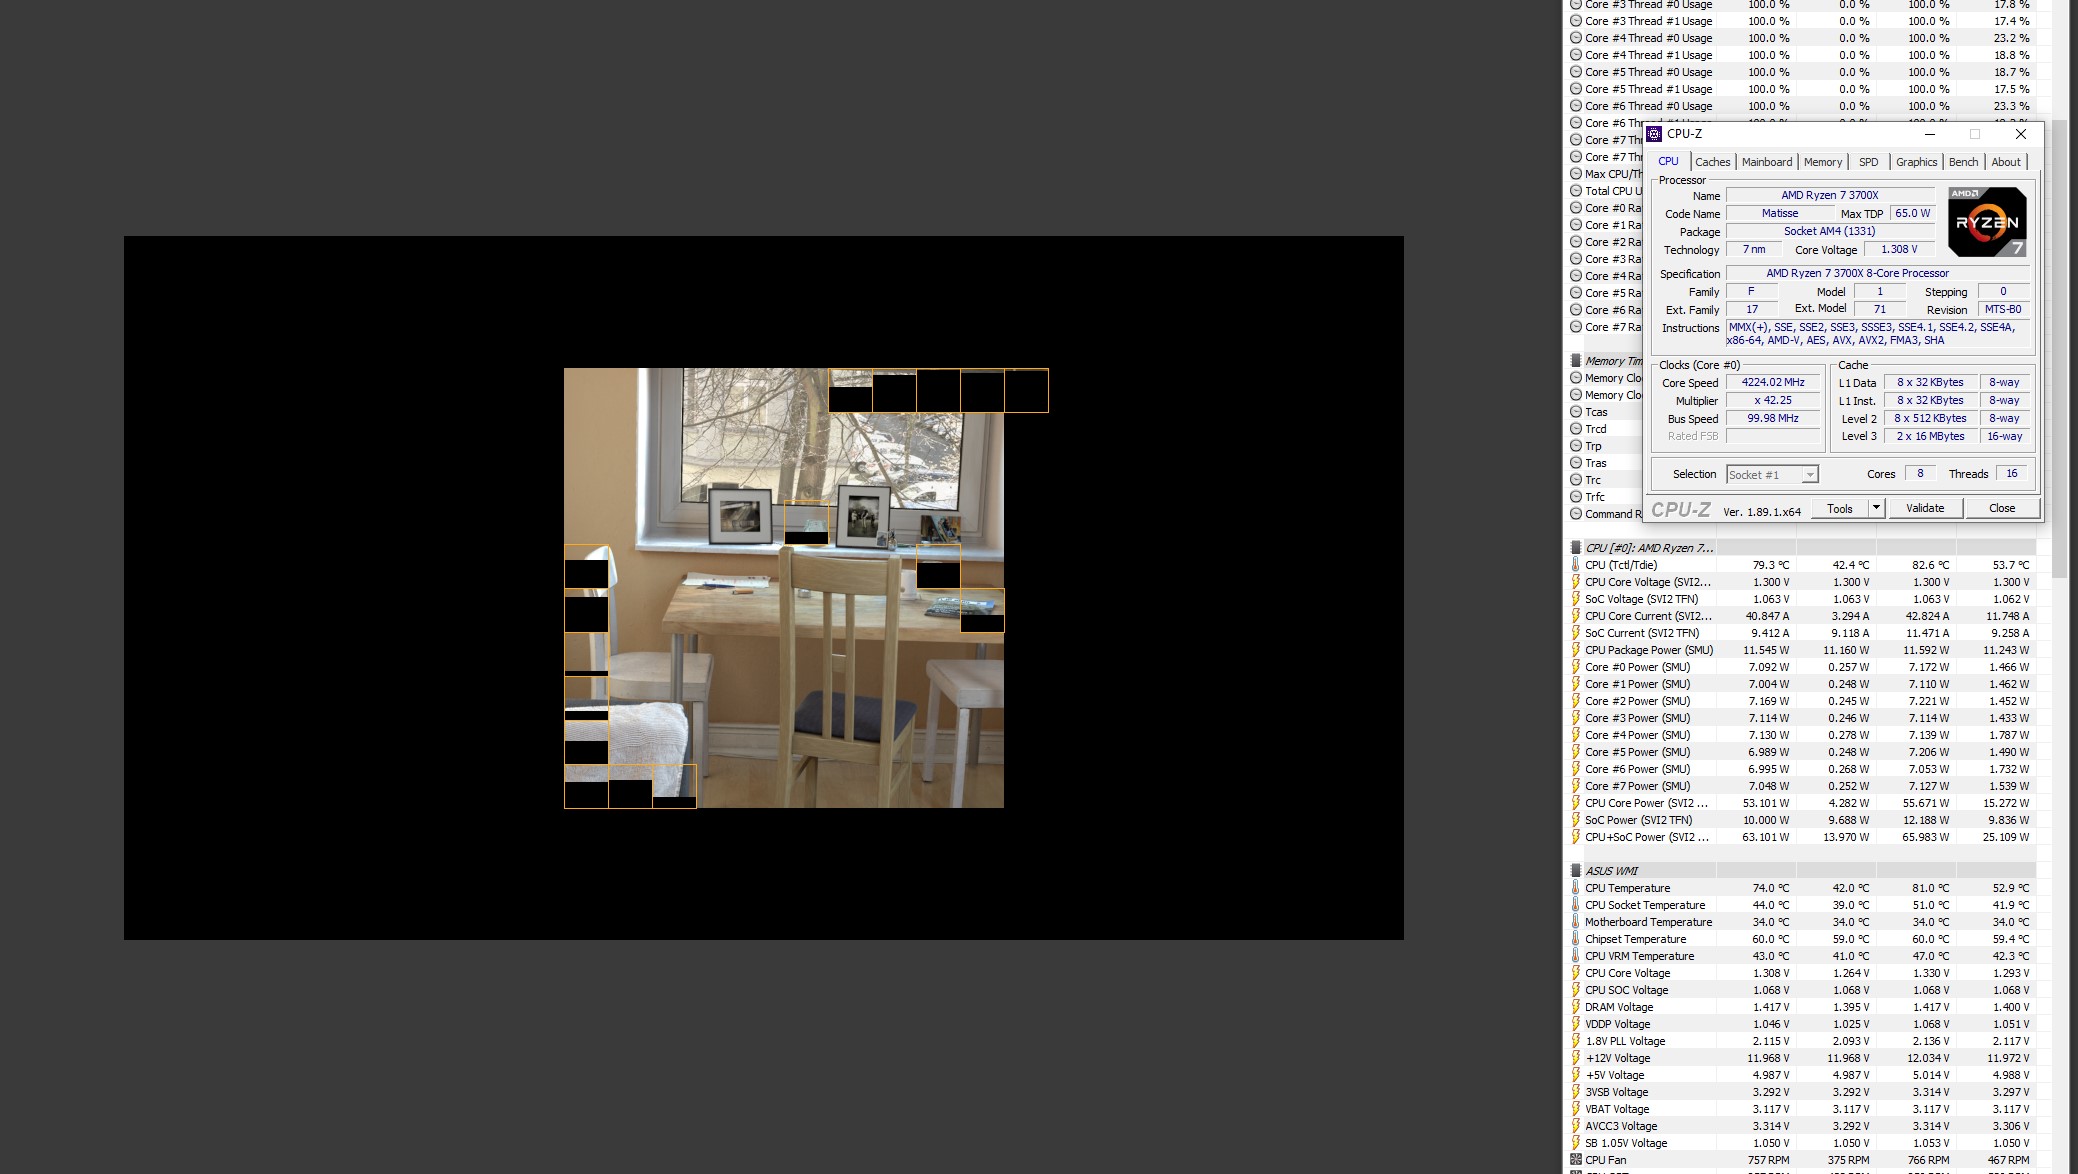This screenshot has width=2078, height=1174.
Task: Click the Ryzen 7 processor logo
Action: 1987,222
